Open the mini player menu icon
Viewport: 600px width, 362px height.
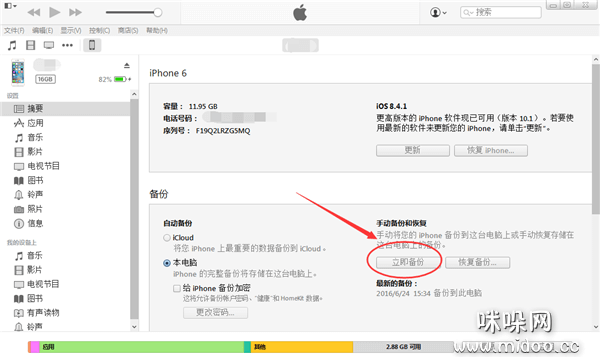pyautogui.click(x=10, y=6)
